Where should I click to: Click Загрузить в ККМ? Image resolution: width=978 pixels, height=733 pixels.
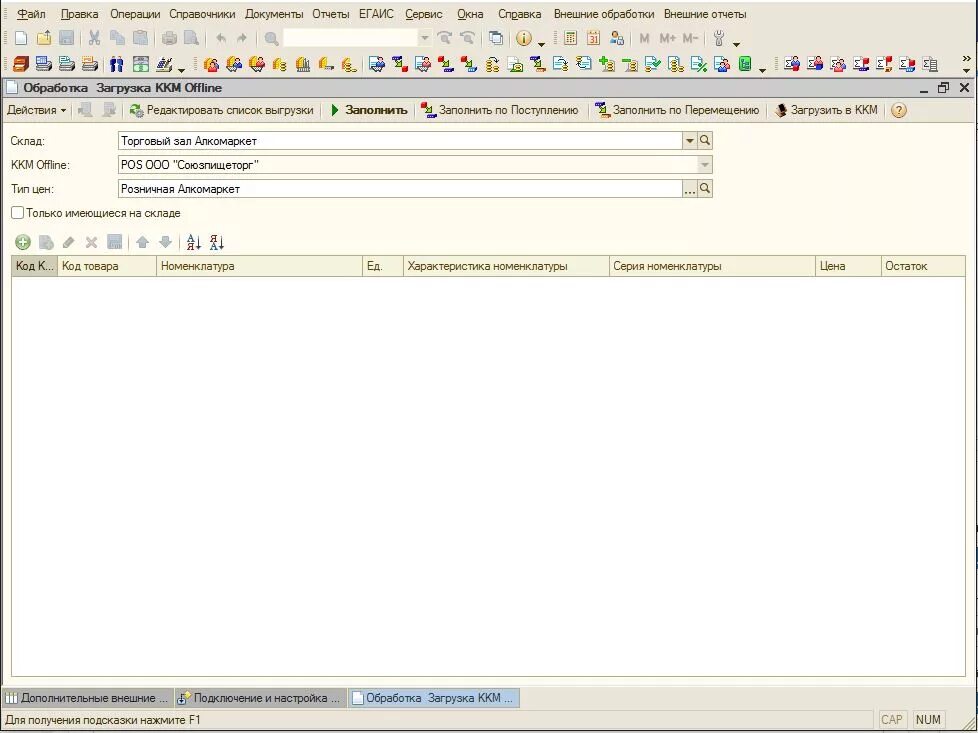[x=826, y=110]
